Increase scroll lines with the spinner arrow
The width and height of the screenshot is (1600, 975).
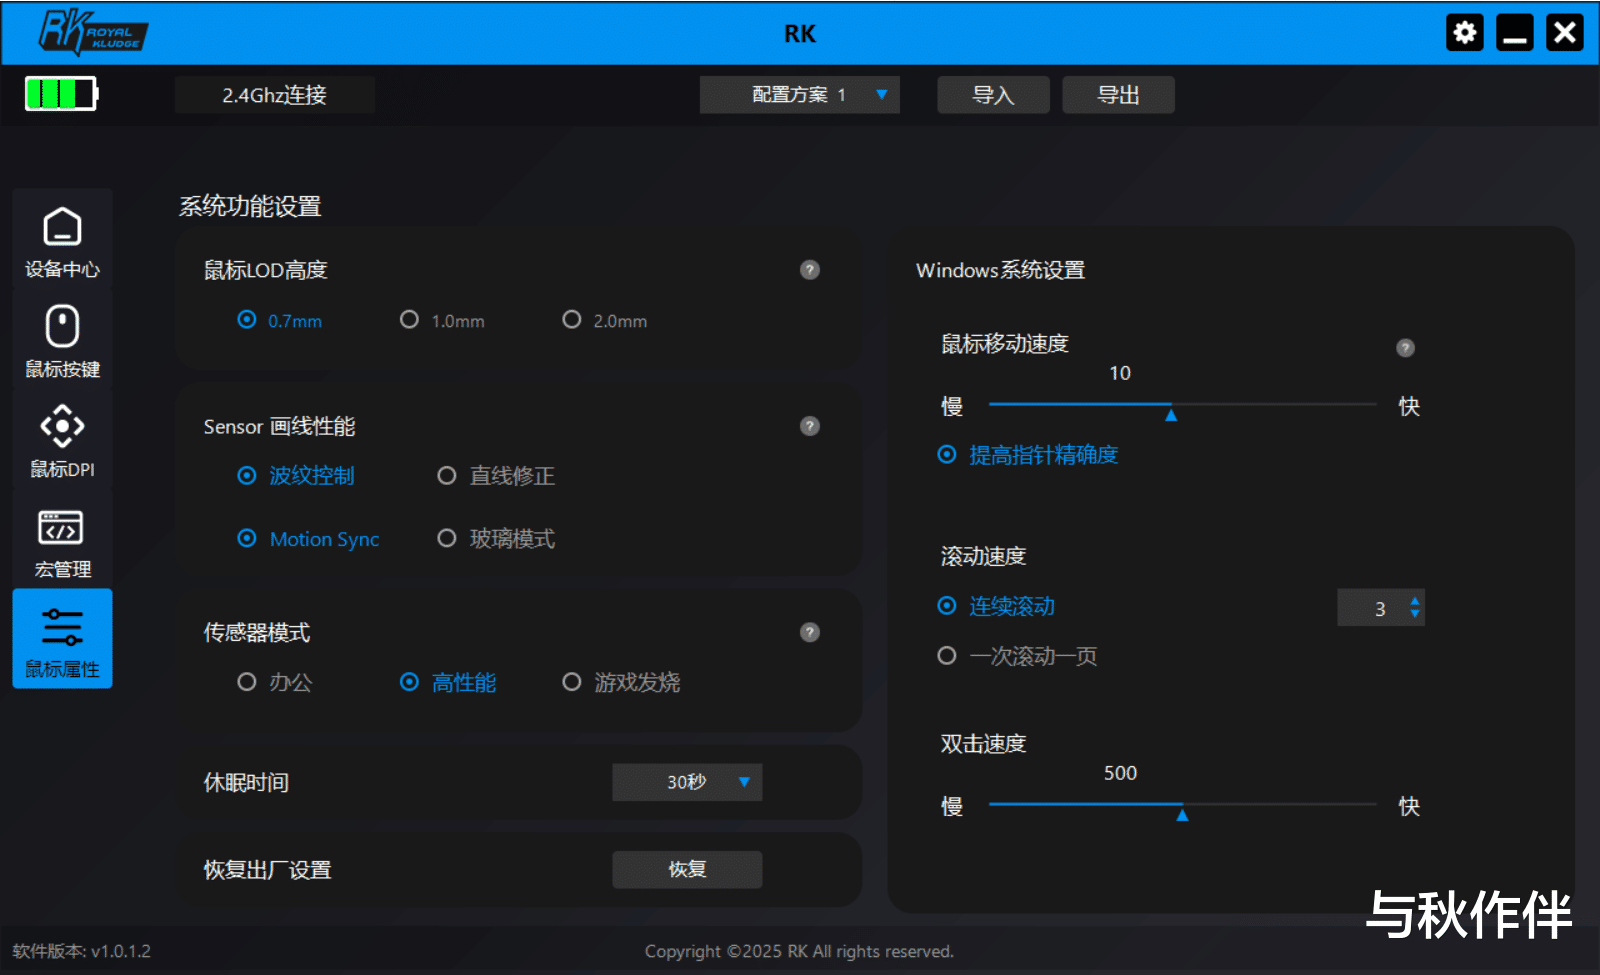tap(1413, 601)
